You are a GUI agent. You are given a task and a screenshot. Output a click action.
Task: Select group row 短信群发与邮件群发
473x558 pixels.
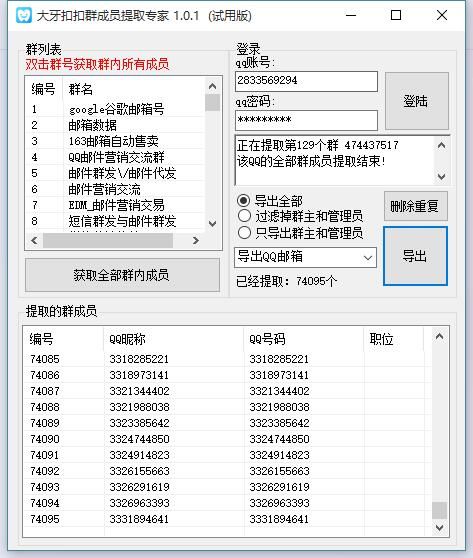pos(116,221)
